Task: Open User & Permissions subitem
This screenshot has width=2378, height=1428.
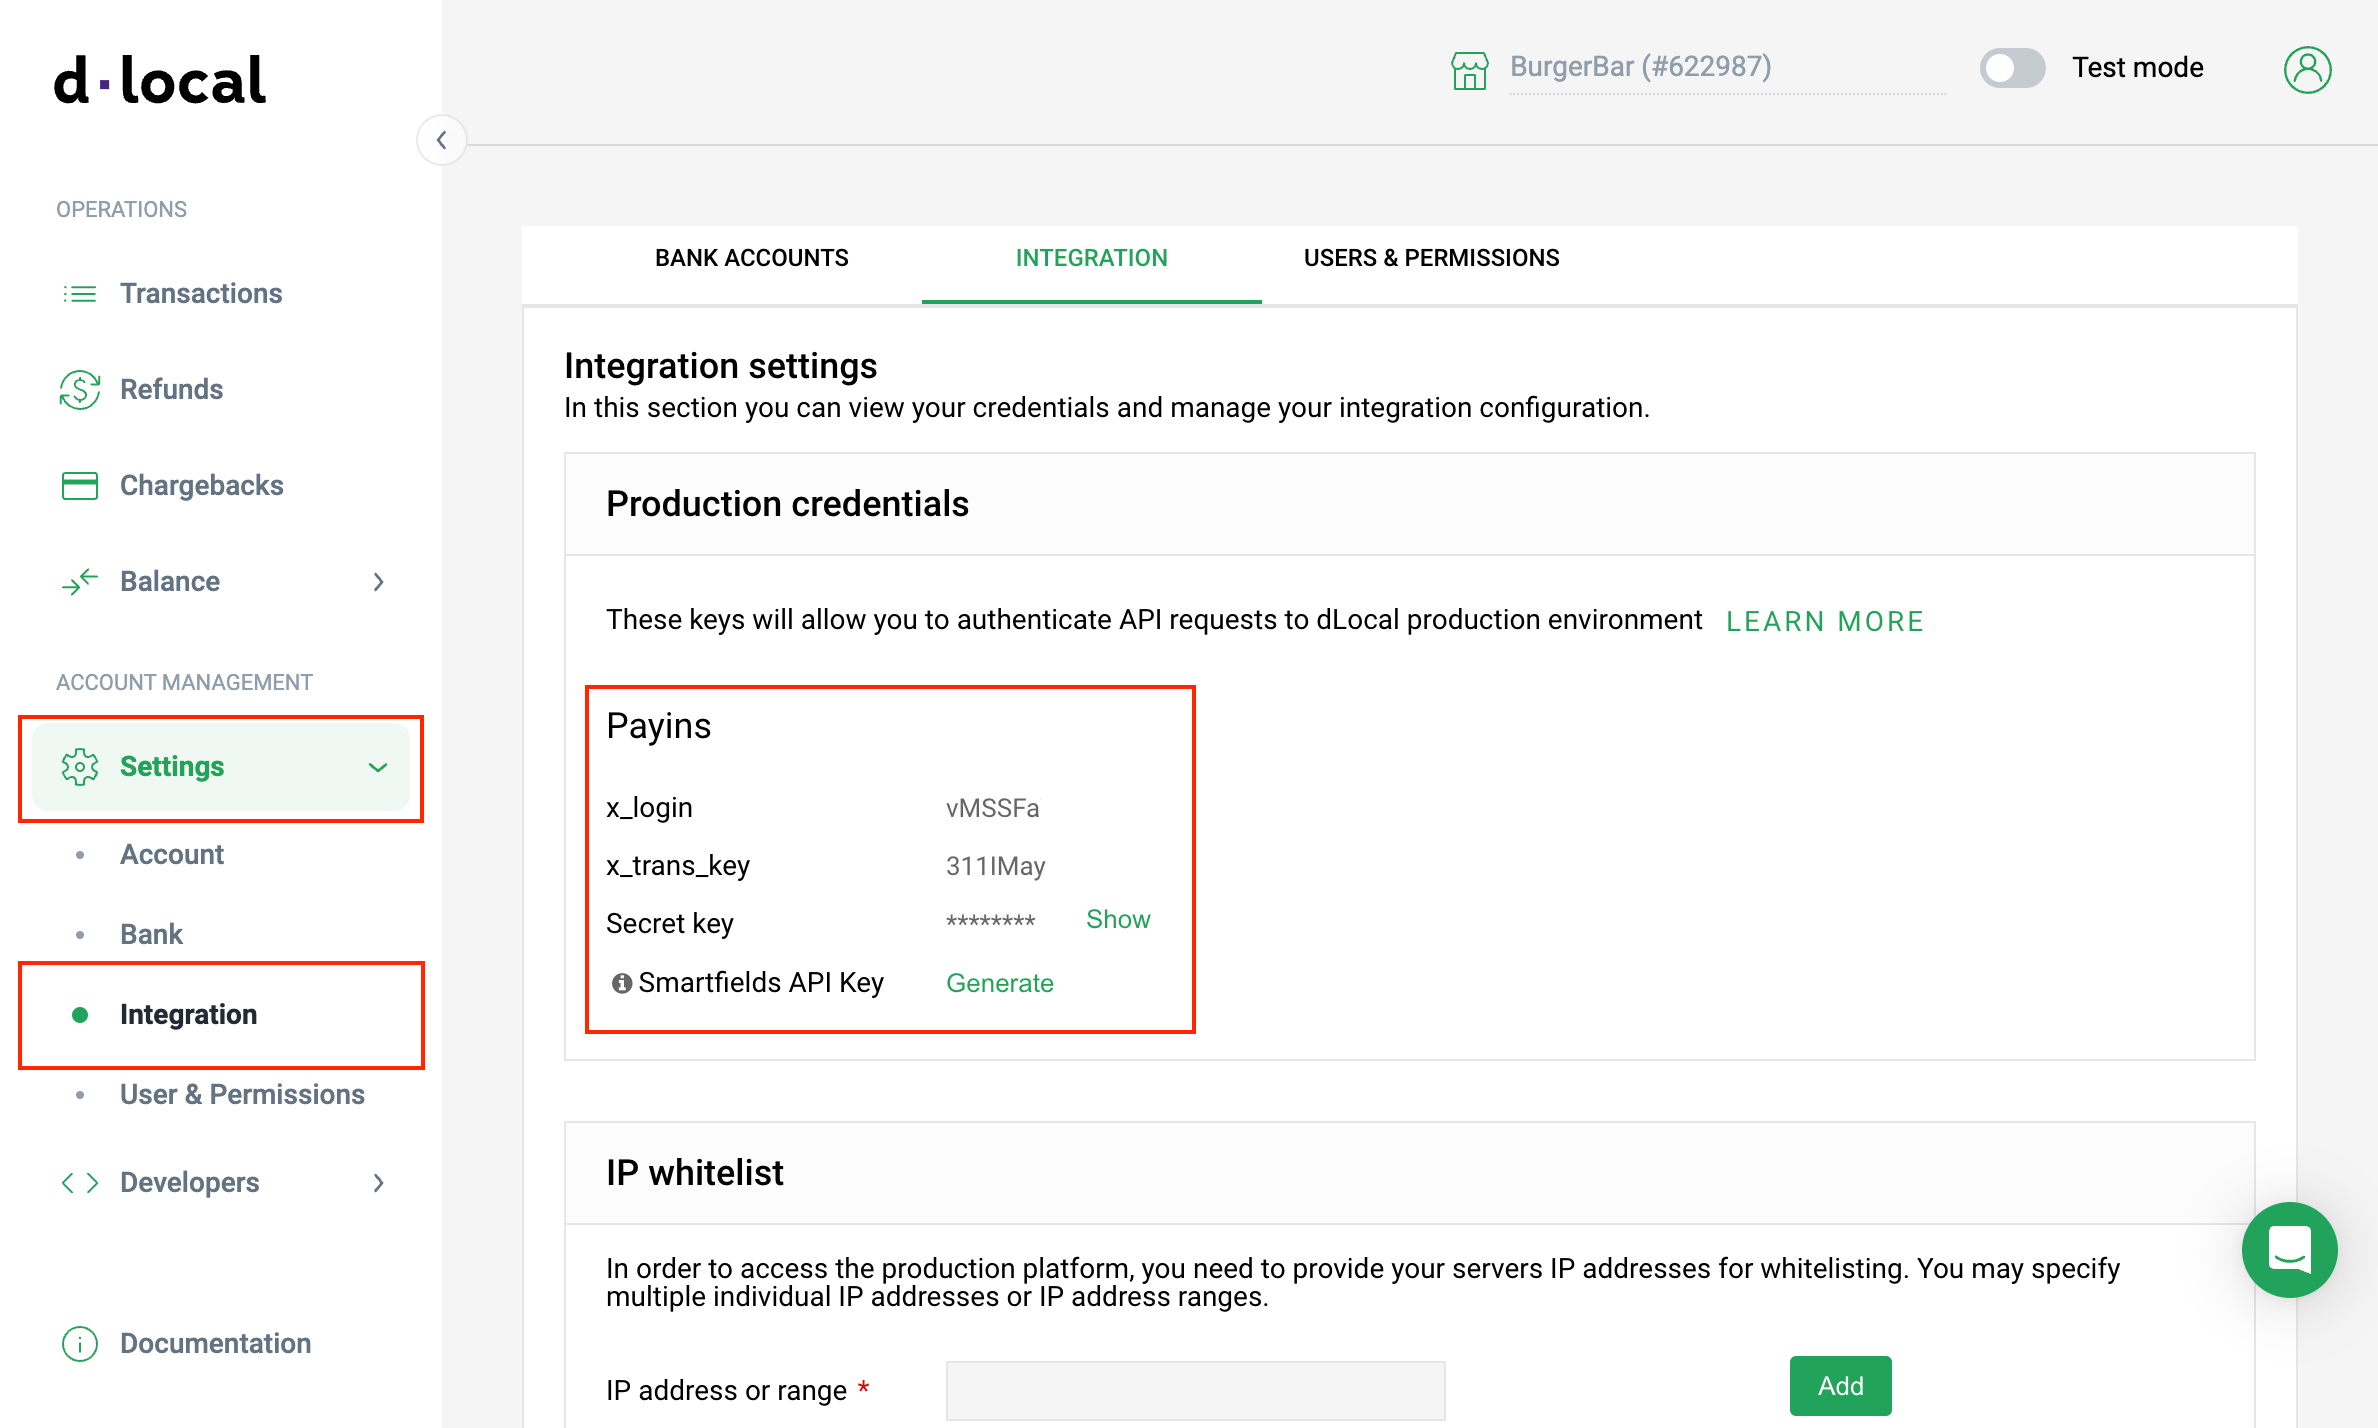Action: pos(242,1094)
